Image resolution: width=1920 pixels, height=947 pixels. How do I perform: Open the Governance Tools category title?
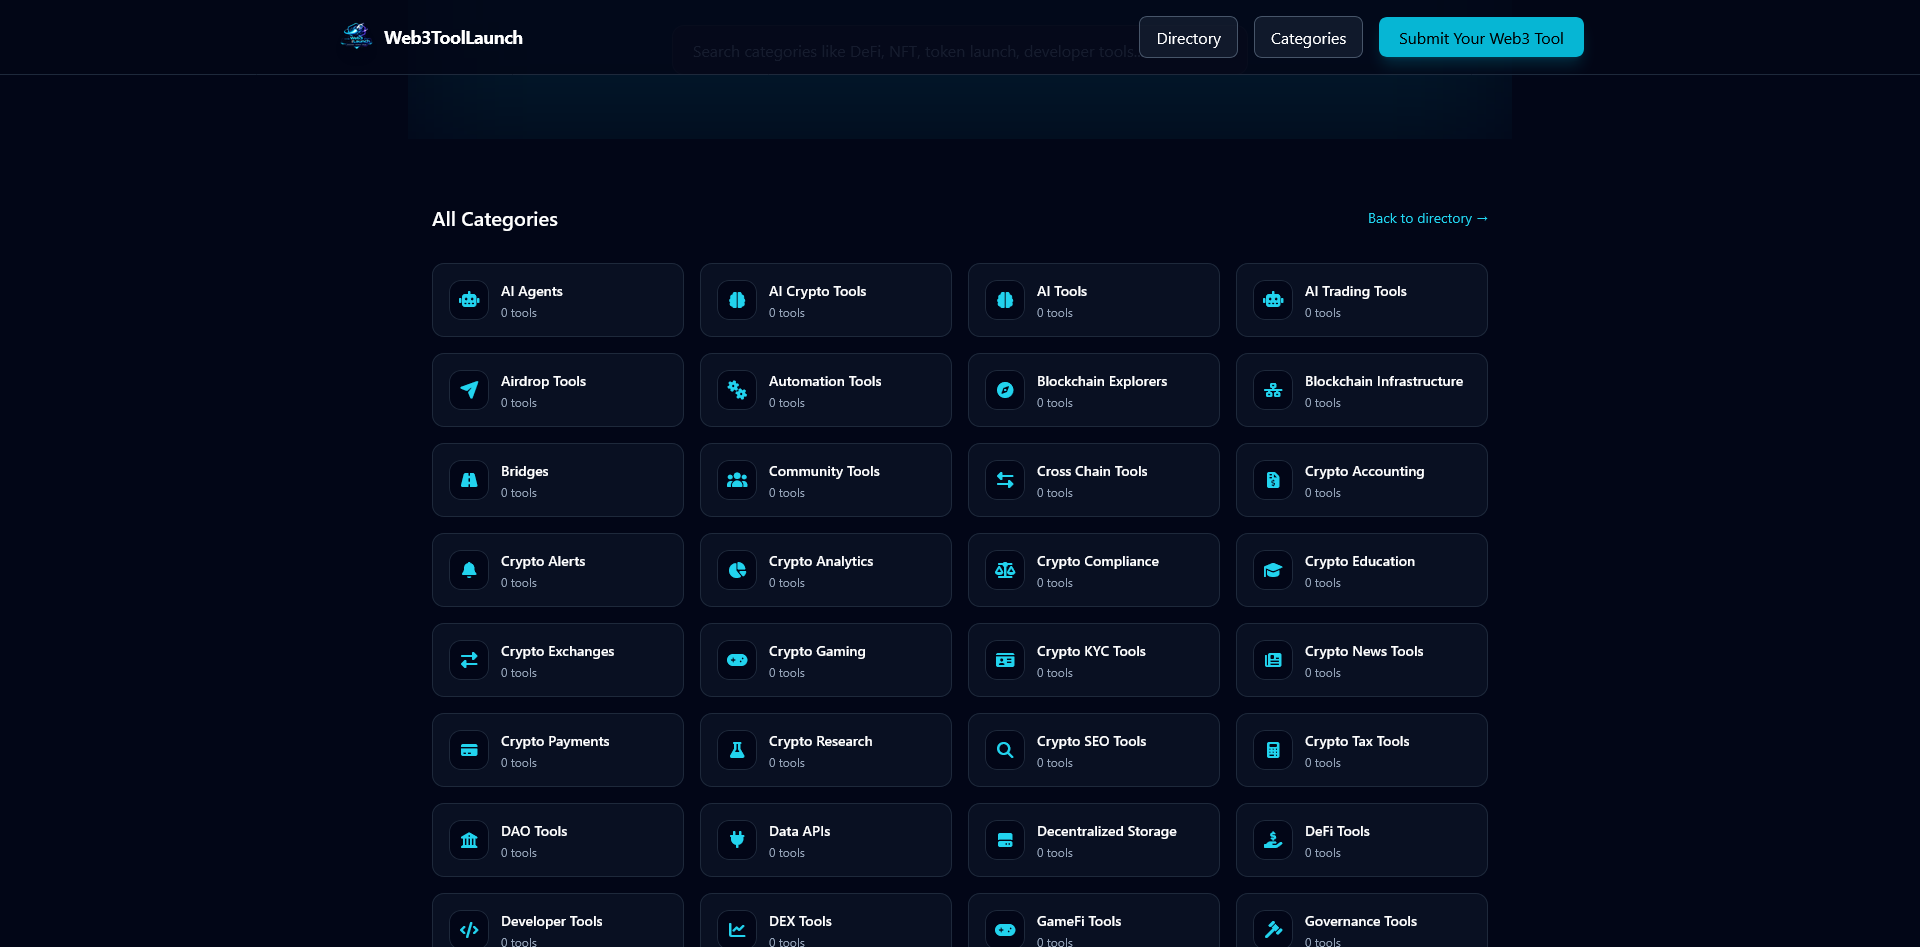[1361, 921]
